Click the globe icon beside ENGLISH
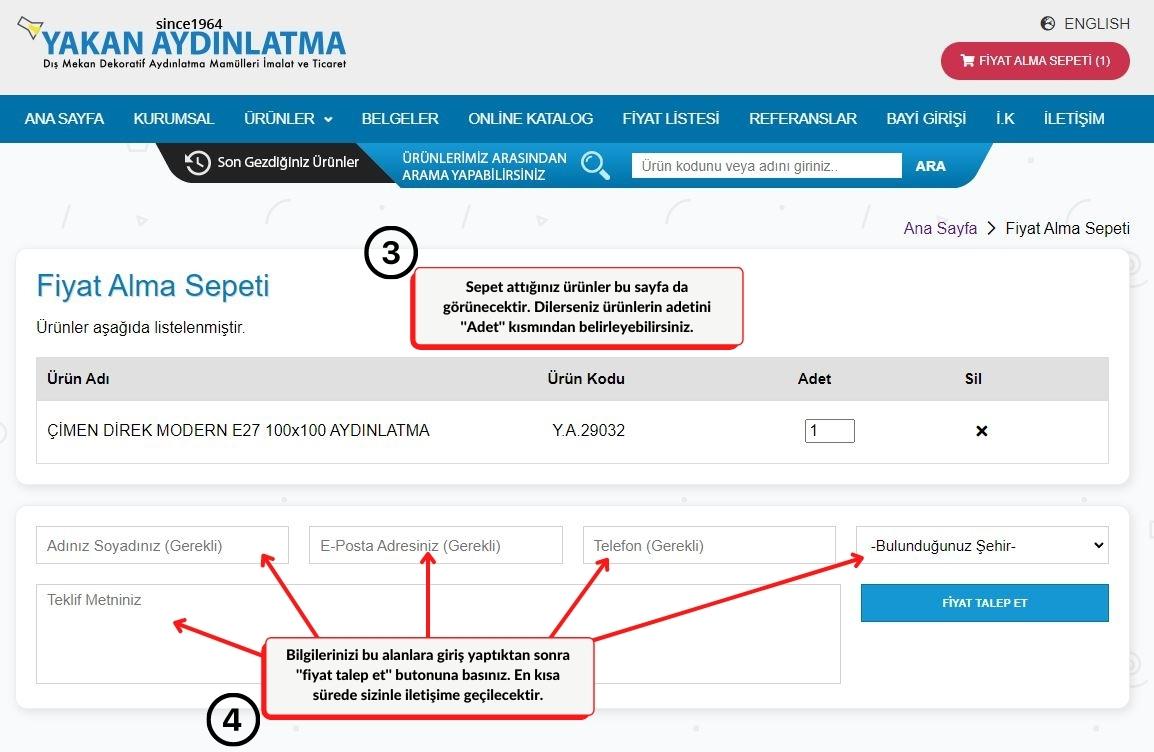The width and height of the screenshot is (1154, 752). click(x=1048, y=23)
